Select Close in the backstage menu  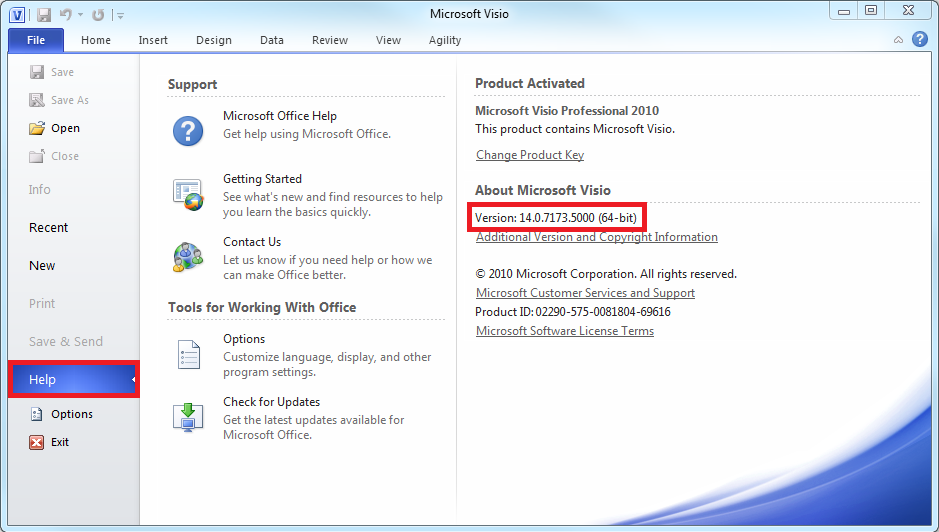click(65, 156)
